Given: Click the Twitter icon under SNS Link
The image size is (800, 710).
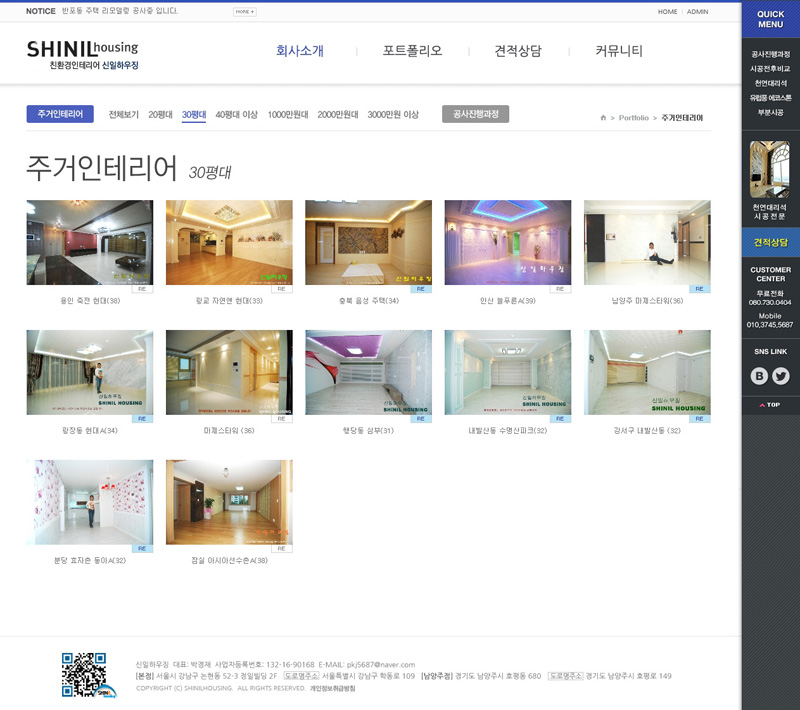Looking at the screenshot, I should tap(781, 376).
